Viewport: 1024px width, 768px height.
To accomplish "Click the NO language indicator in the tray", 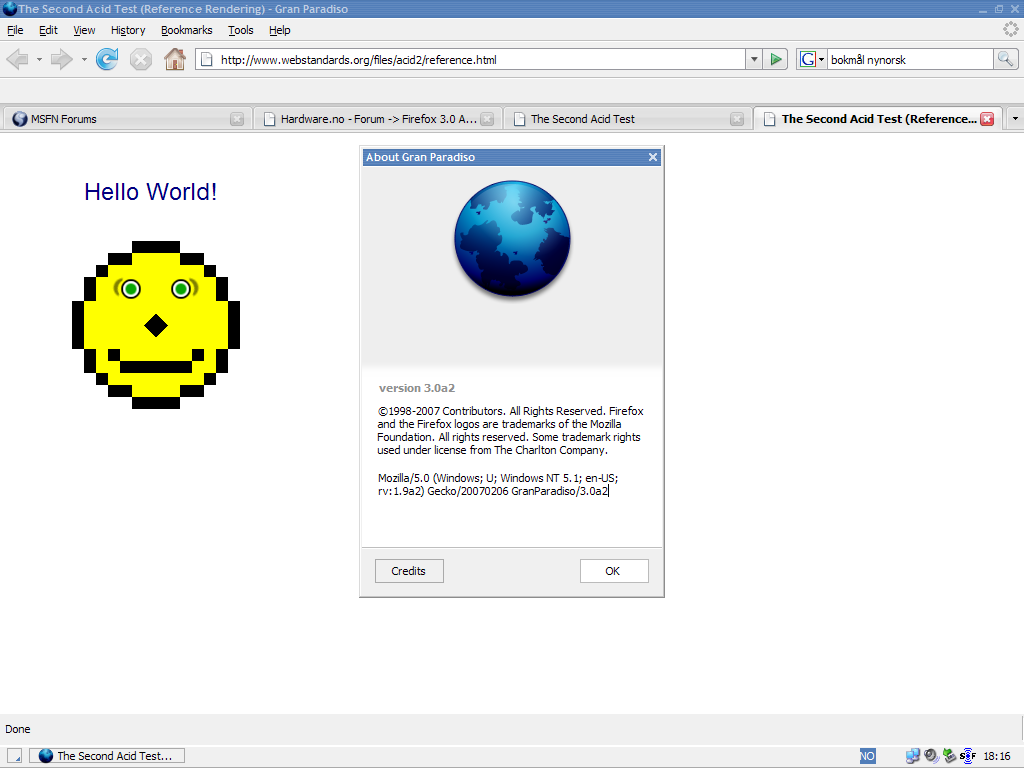I will click(867, 756).
